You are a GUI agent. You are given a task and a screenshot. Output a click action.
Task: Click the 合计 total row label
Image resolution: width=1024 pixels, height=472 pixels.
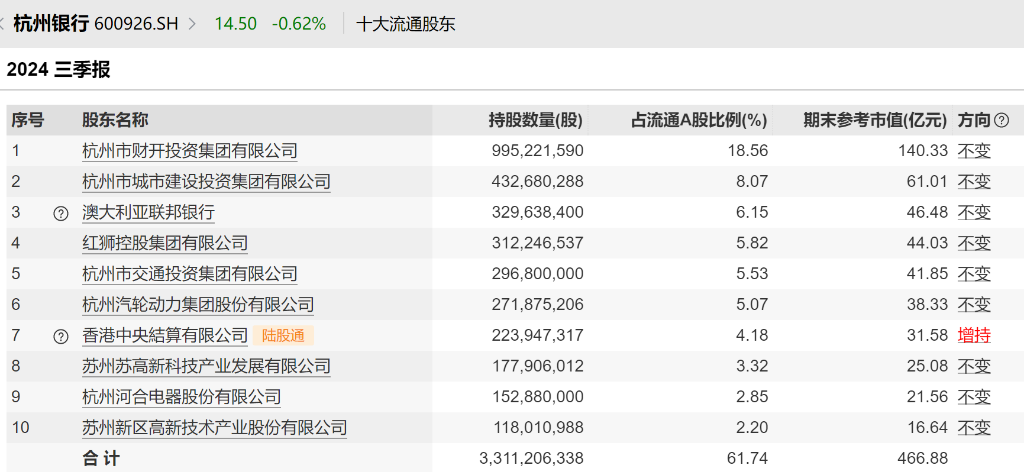(x=101, y=458)
